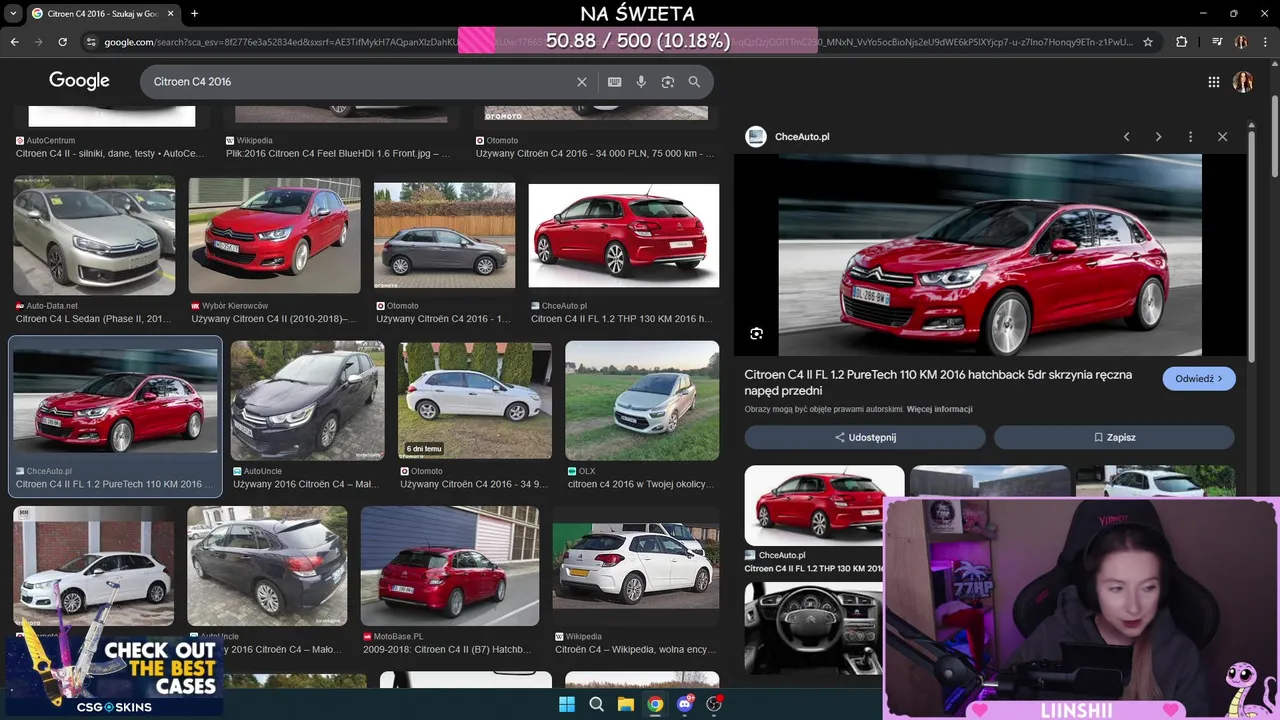1280x720 pixels.
Task: Click 'Citroën C4 – Wikipedia, wolna ency' caption
Action: coord(636,649)
